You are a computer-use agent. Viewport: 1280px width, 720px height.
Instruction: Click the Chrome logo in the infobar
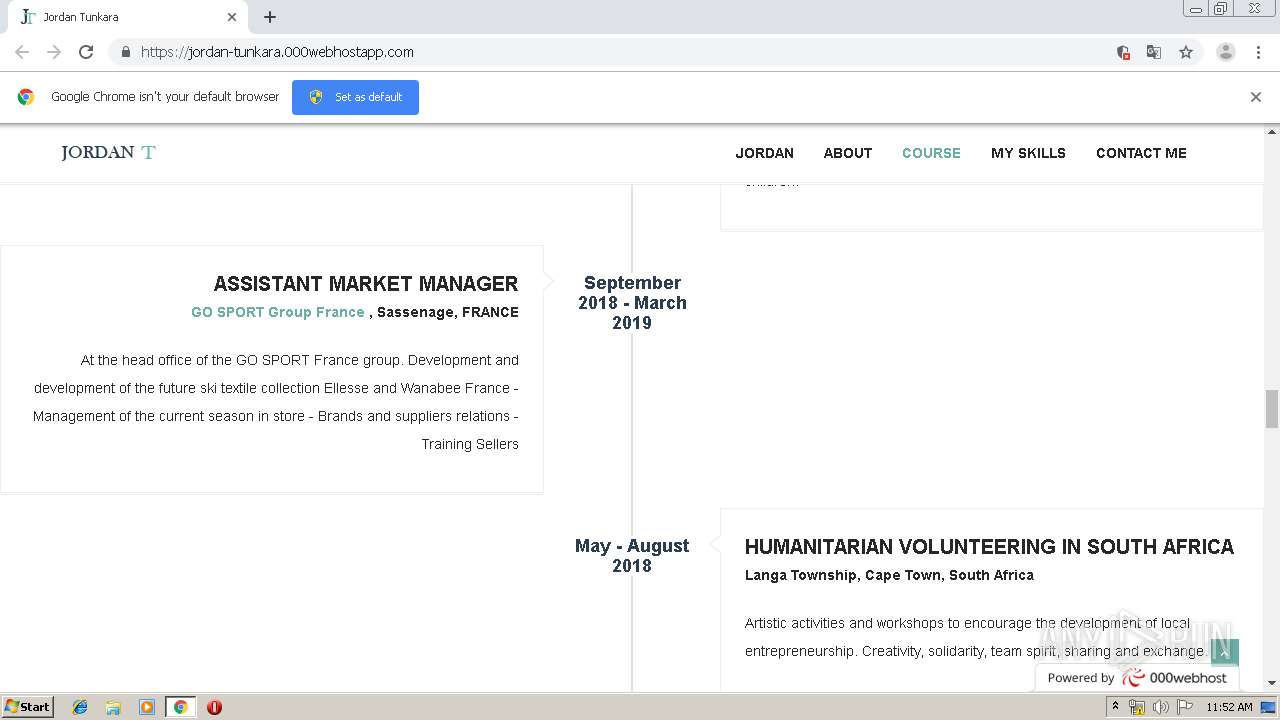pyautogui.click(x=26, y=97)
